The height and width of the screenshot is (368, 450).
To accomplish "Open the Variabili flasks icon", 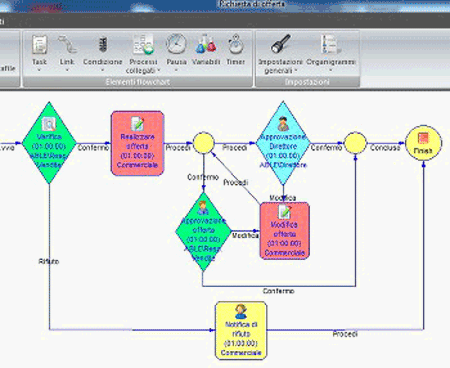I will (206, 44).
